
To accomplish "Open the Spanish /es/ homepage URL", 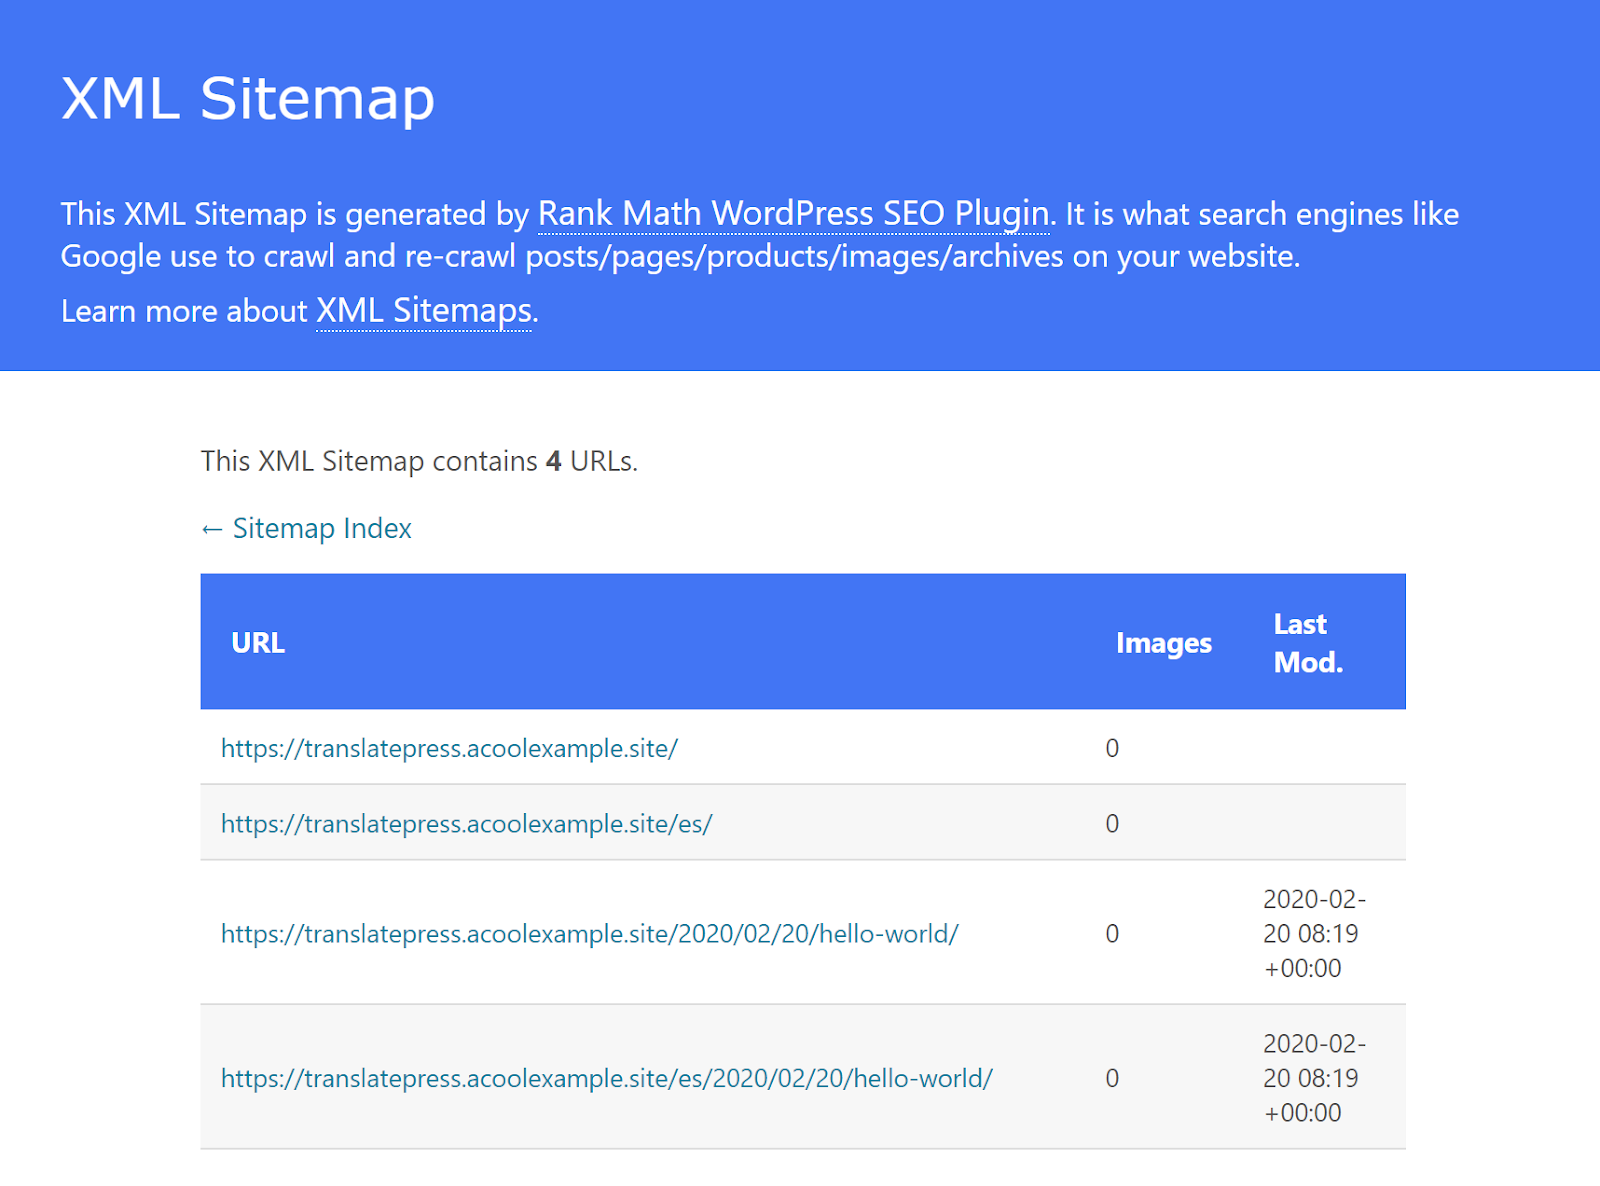I will click(x=466, y=824).
